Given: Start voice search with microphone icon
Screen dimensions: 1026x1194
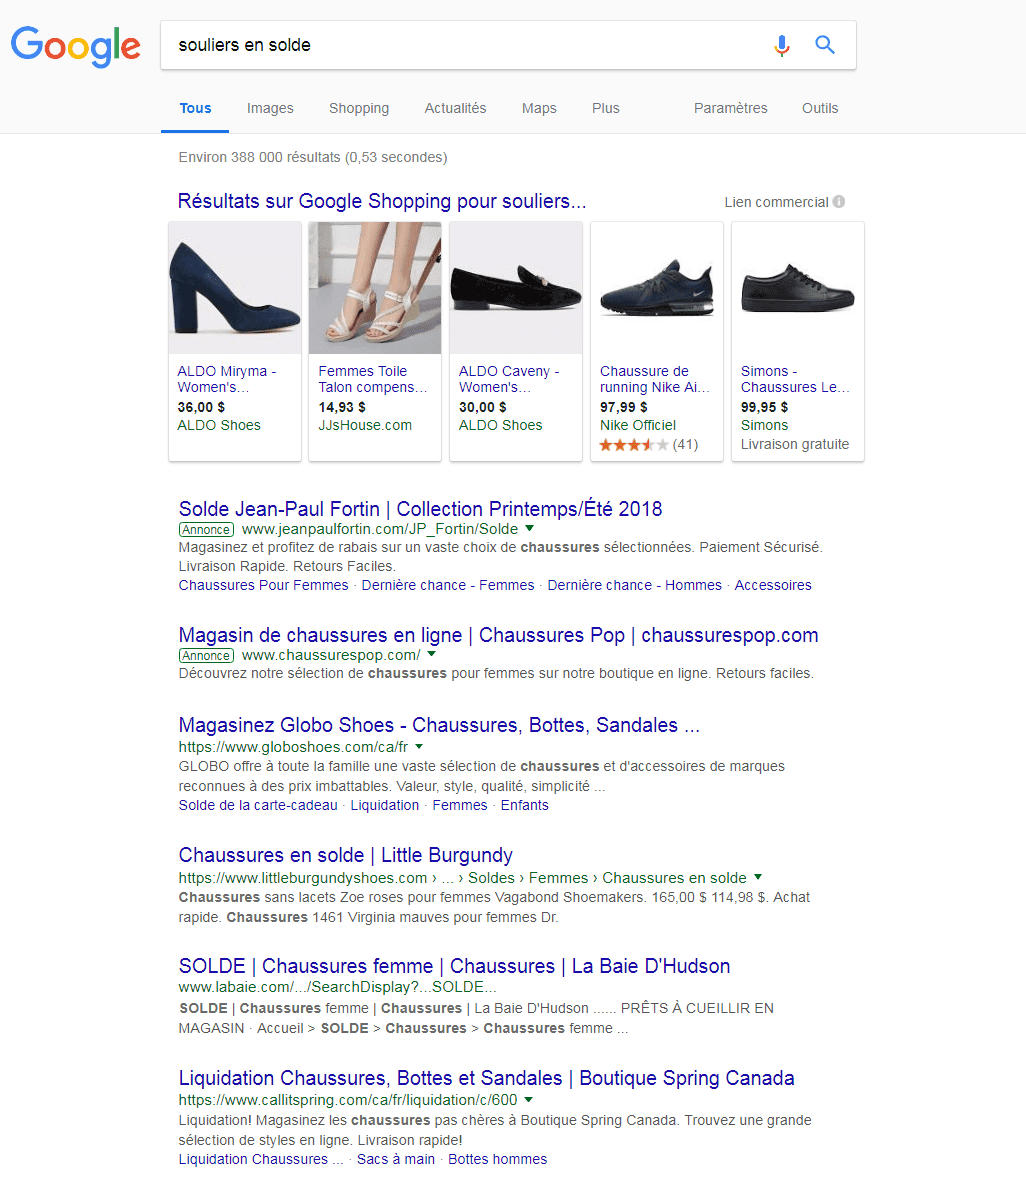Looking at the screenshot, I should pos(781,46).
